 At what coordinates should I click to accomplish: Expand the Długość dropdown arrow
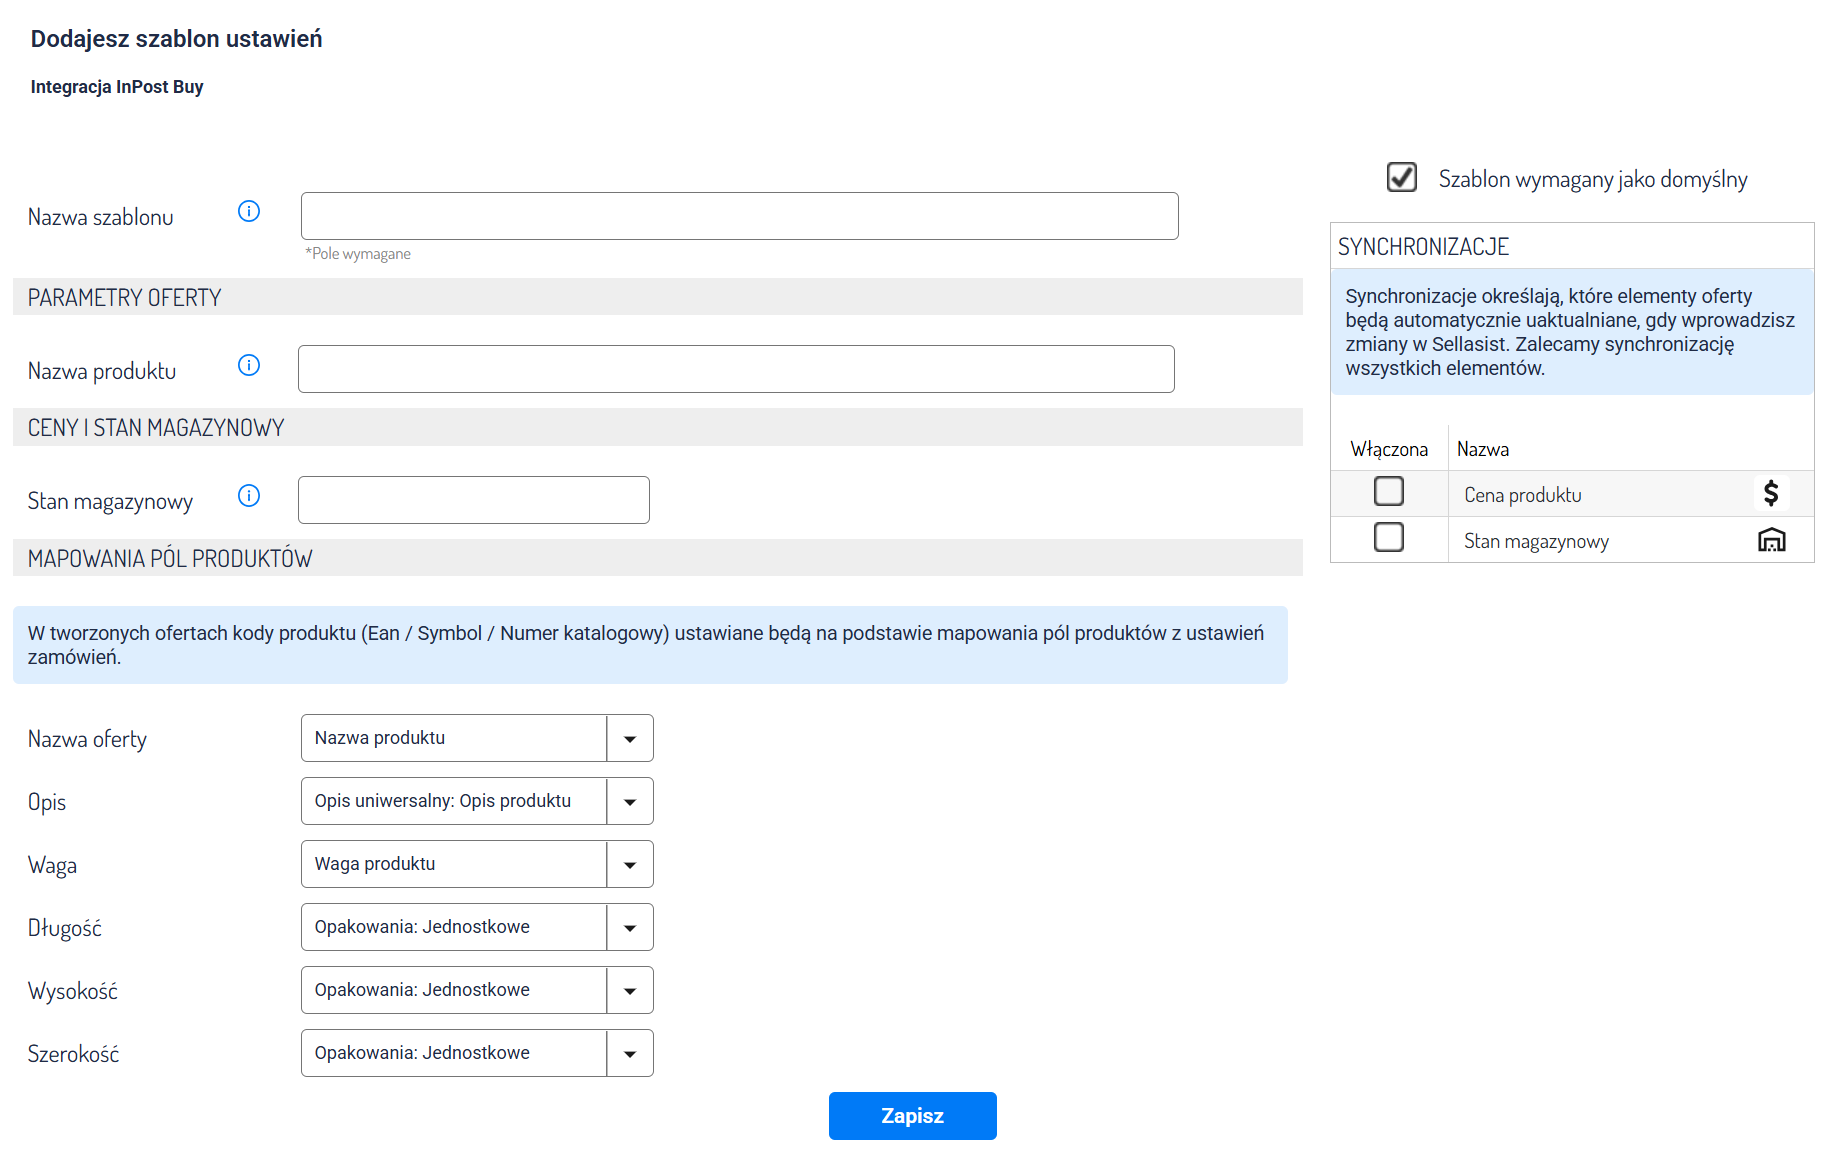point(629,928)
